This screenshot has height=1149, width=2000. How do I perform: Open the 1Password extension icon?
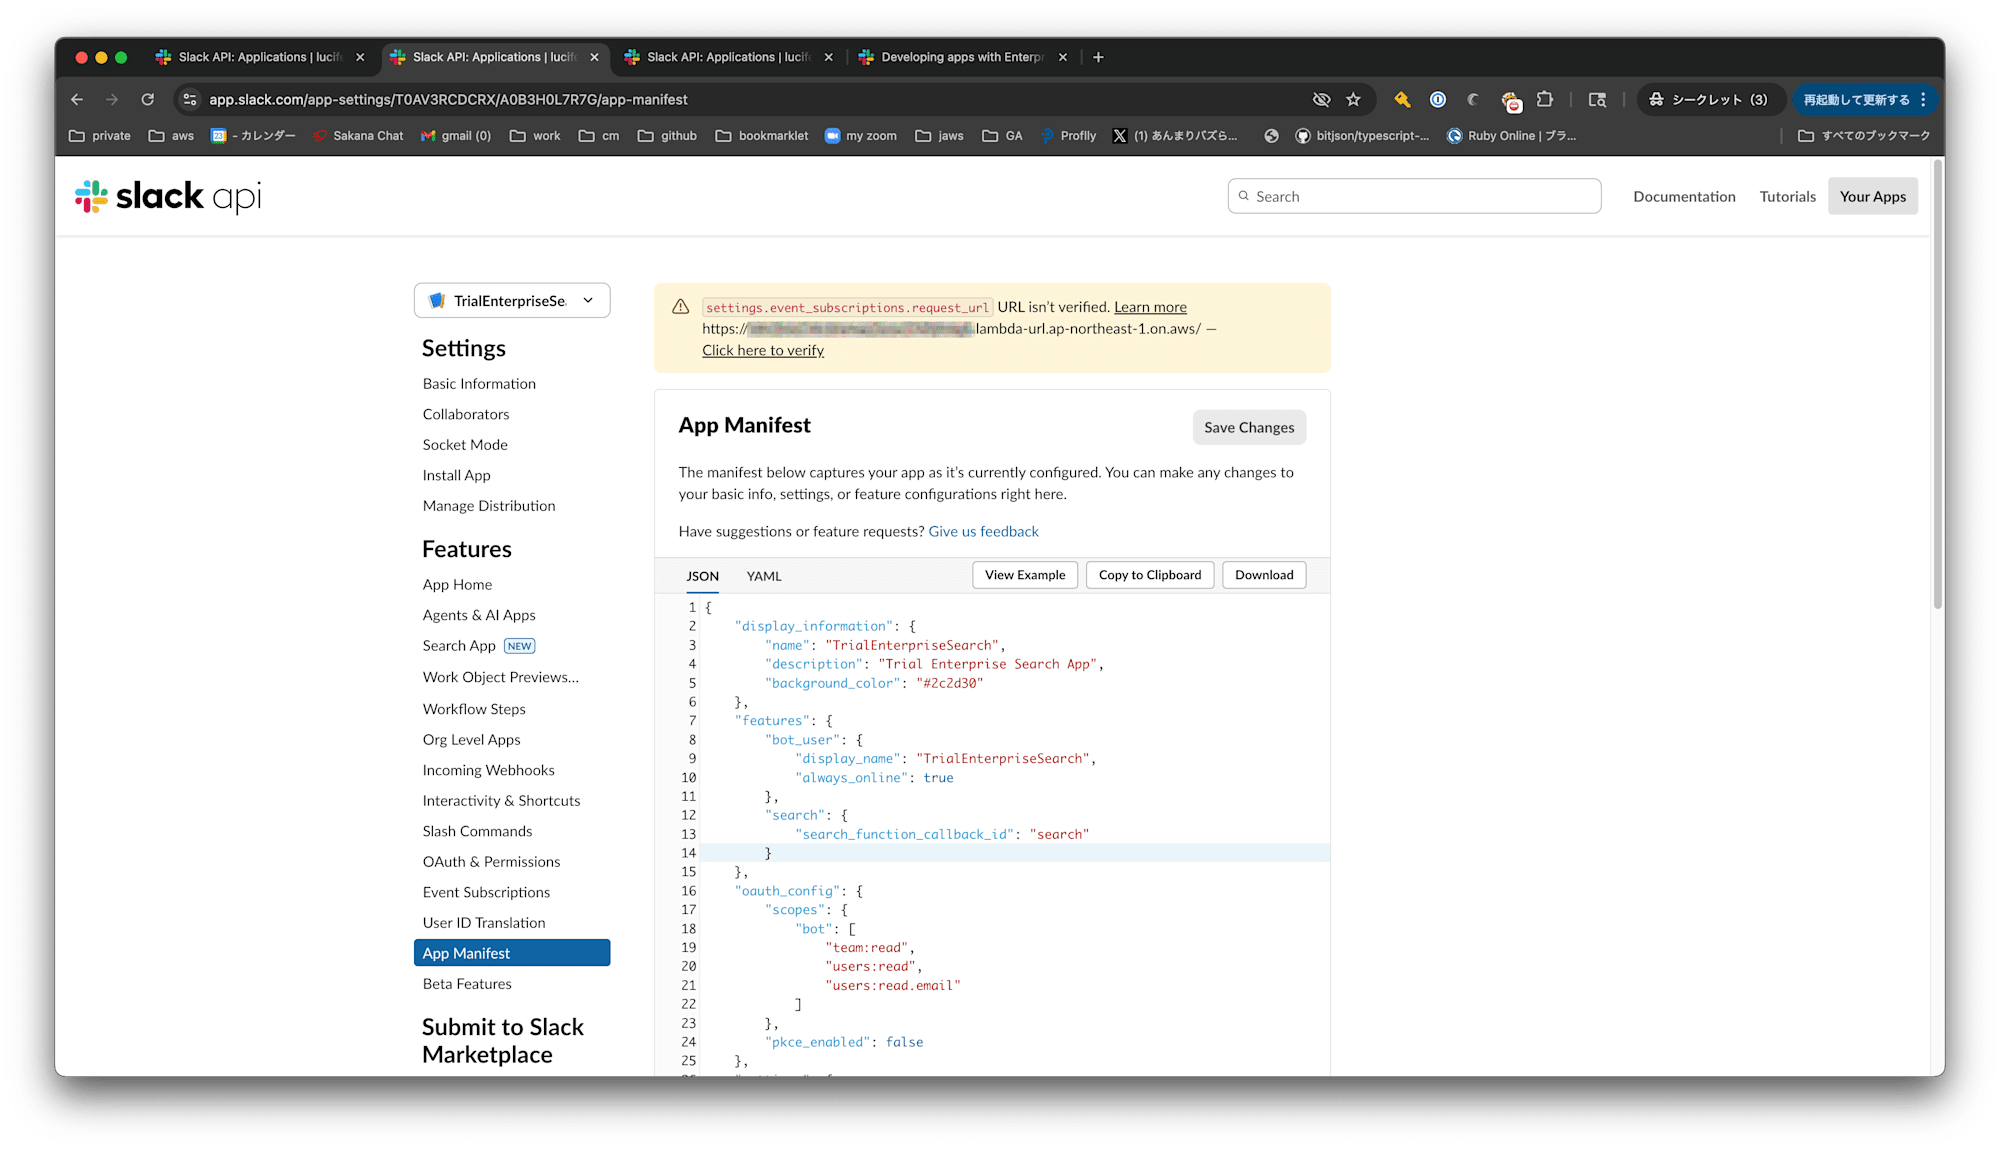[x=1438, y=99]
